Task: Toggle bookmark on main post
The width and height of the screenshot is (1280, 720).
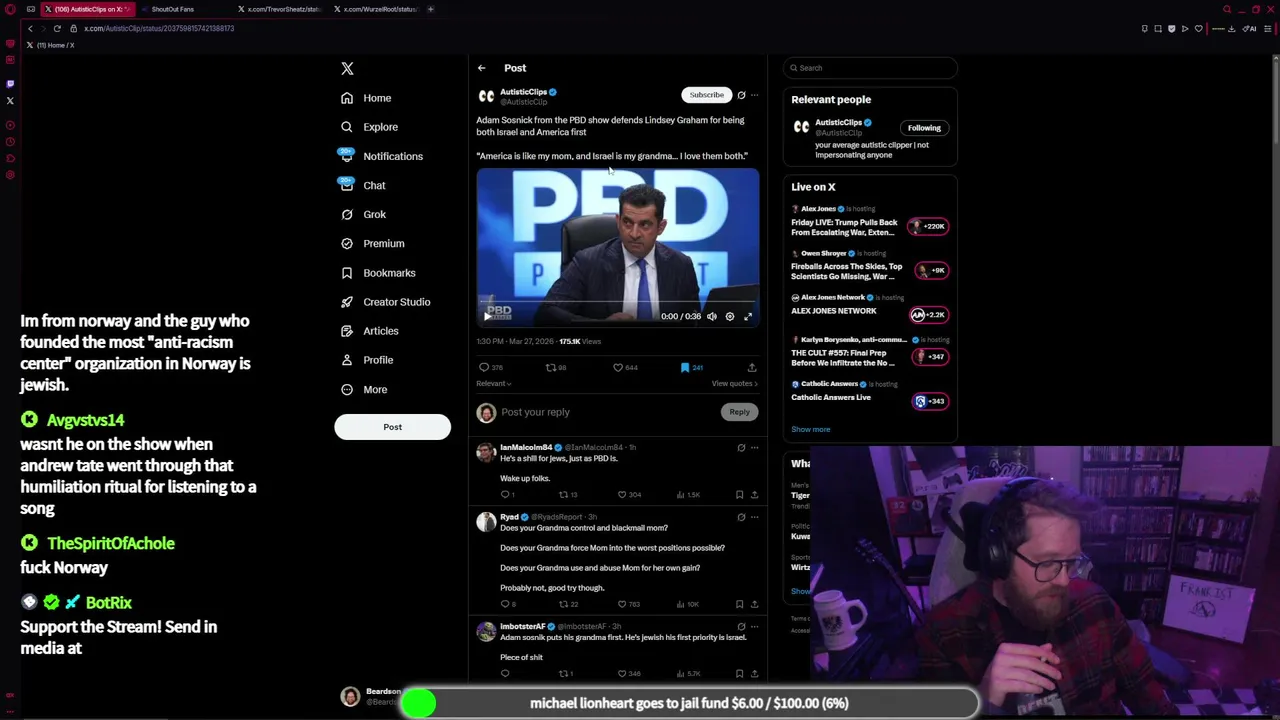Action: [x=691, y=367]
